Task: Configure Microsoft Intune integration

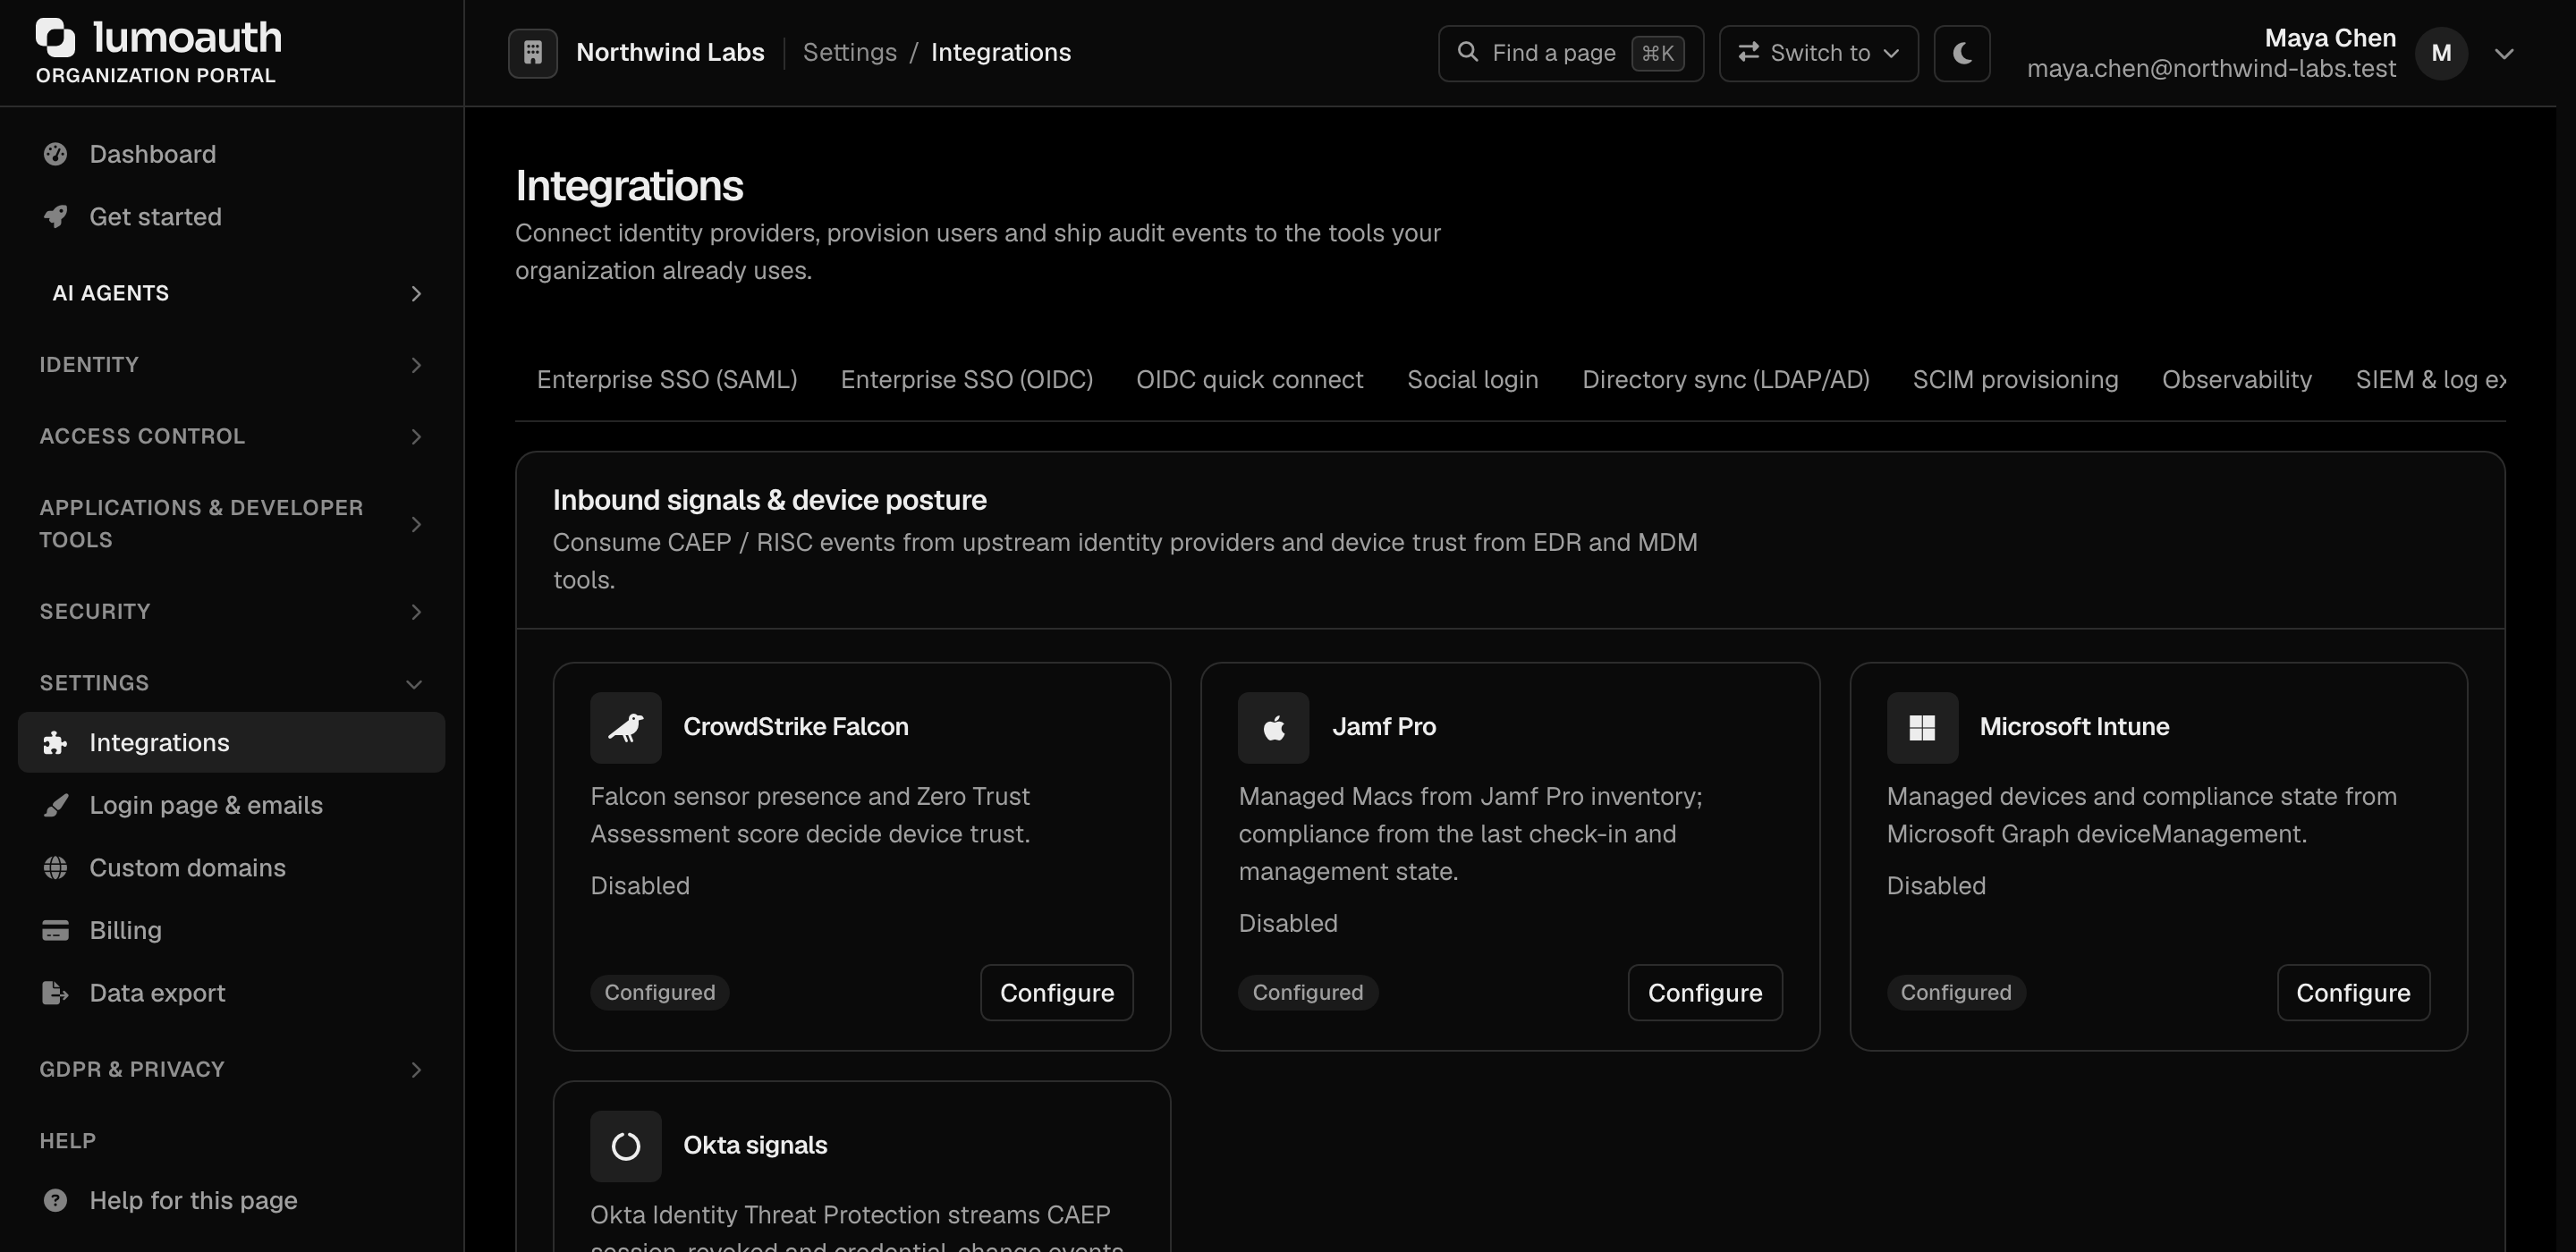Action: click(2353, 993)
